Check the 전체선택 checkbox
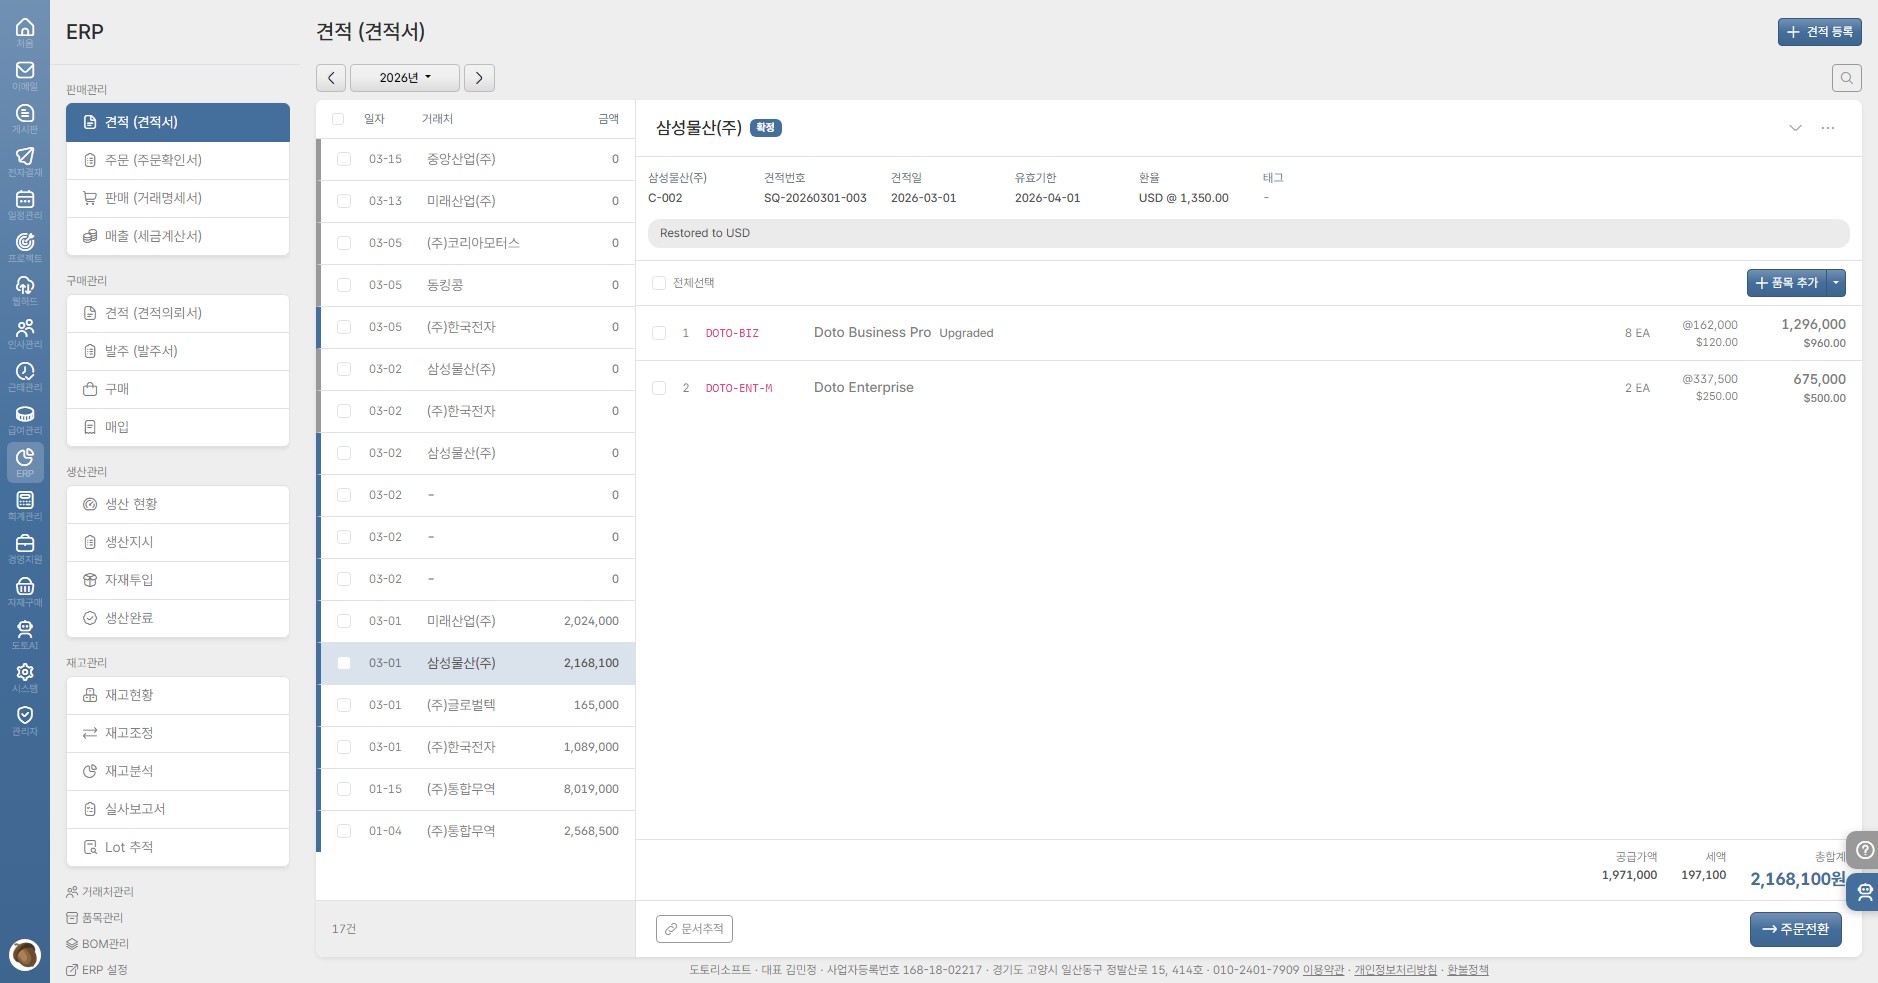This screenshot has width=1878, height=983. (659, 283)
